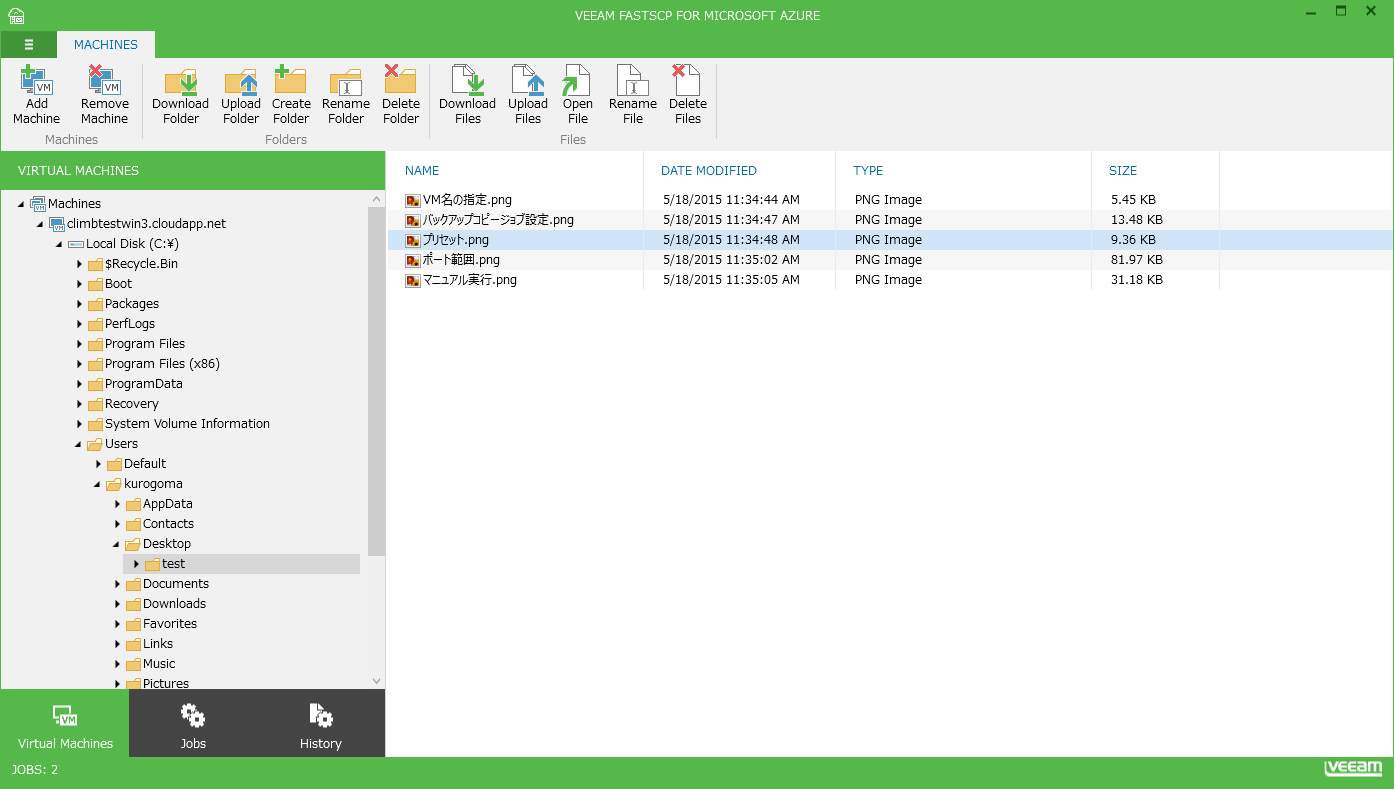Click the Upload Files icon
The width and height of the screenshot is (1394, 789).
(528, 80)
